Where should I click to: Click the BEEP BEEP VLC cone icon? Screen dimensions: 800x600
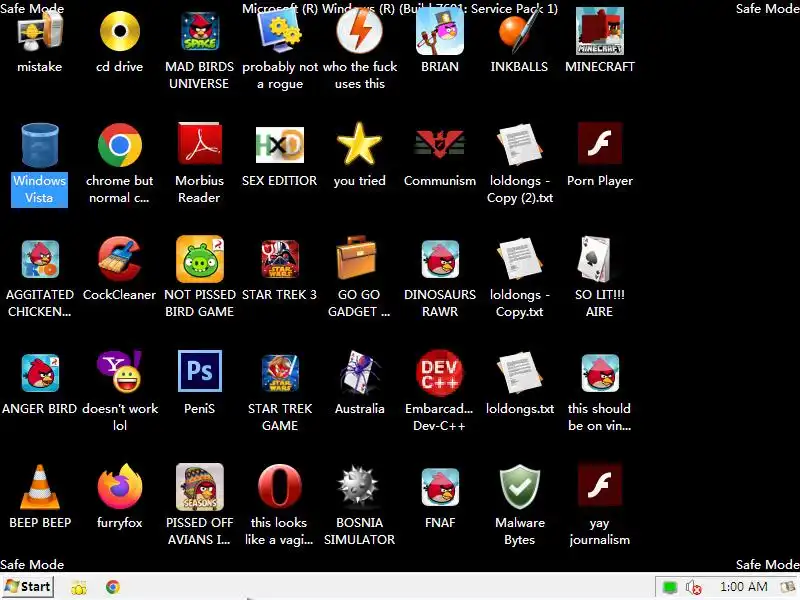pyautogui.click(x=40, y=487)
